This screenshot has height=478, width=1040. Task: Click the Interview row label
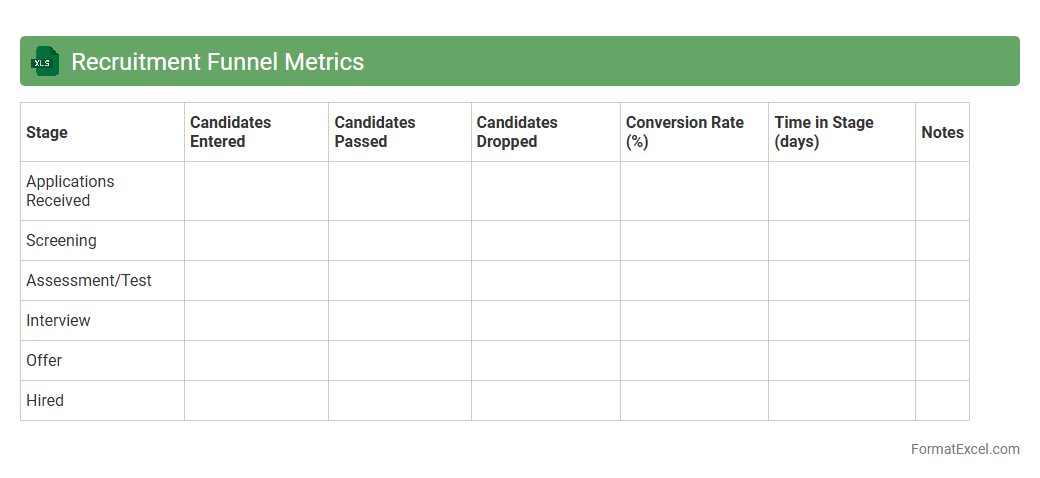click(58, 321)
